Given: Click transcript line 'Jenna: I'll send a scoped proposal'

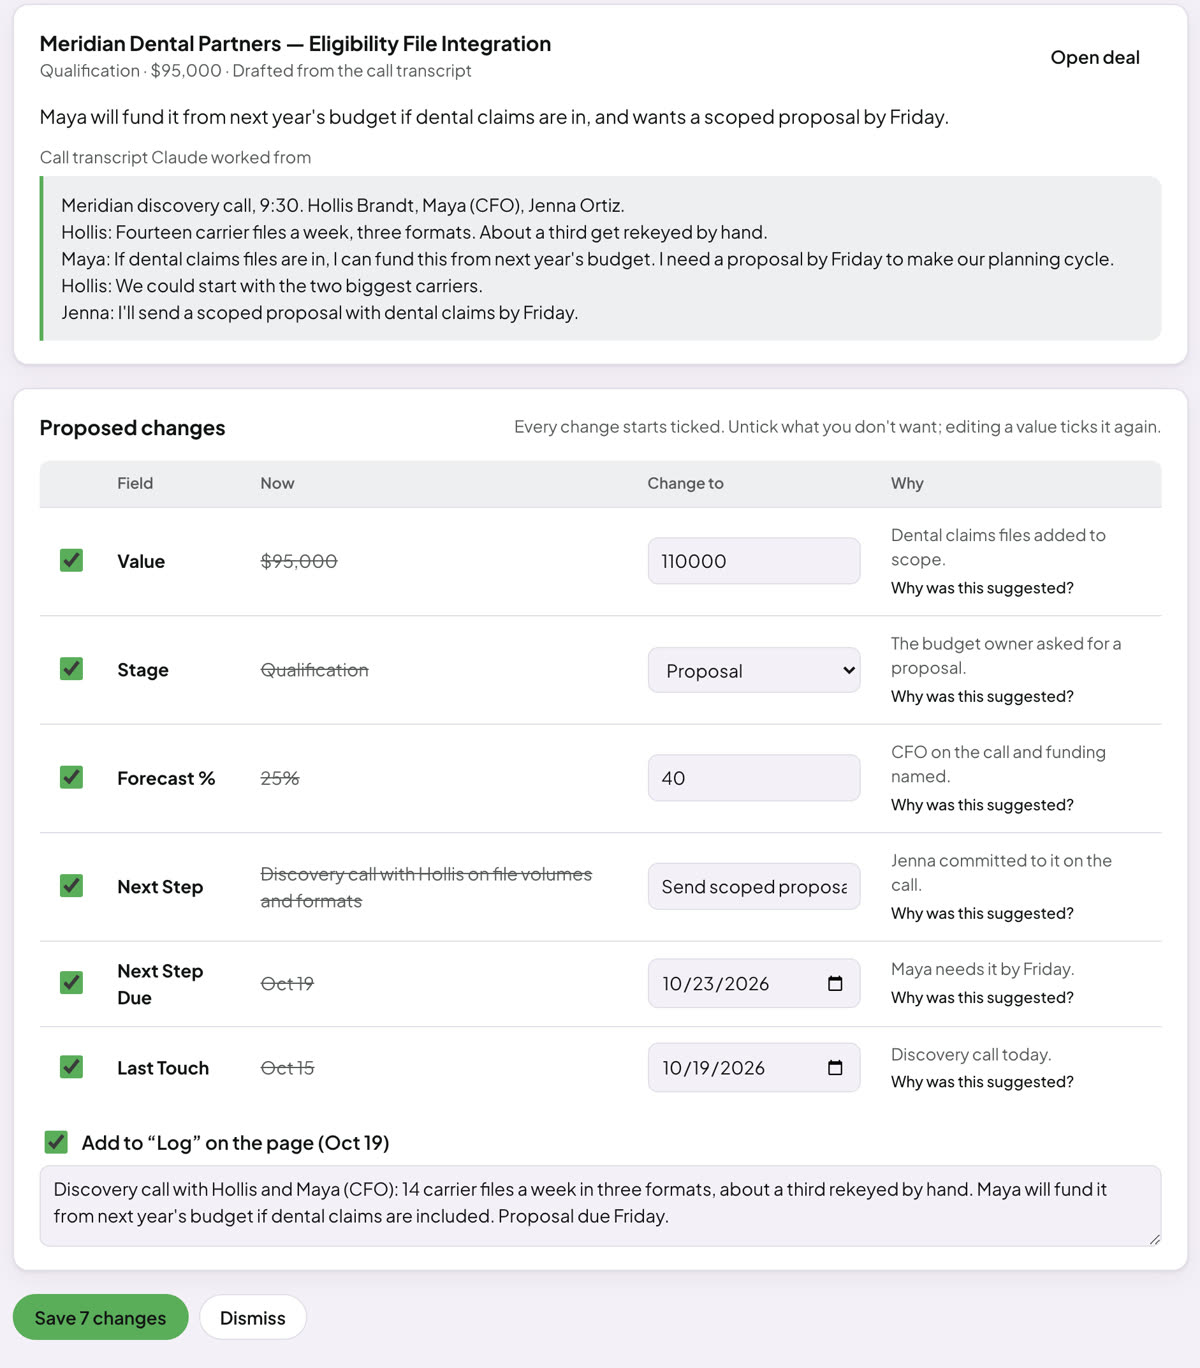Looking at the screenshot, I should [319, 313].
